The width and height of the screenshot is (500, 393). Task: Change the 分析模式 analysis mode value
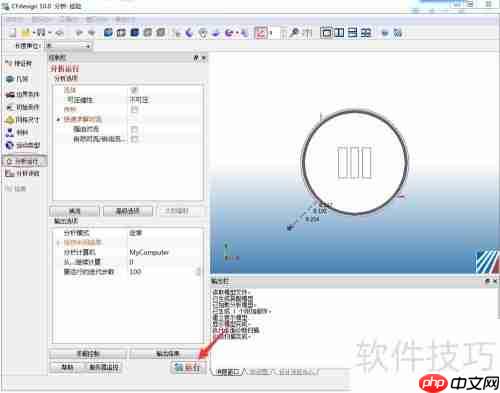pyautogui.click(x=165, y=233)
